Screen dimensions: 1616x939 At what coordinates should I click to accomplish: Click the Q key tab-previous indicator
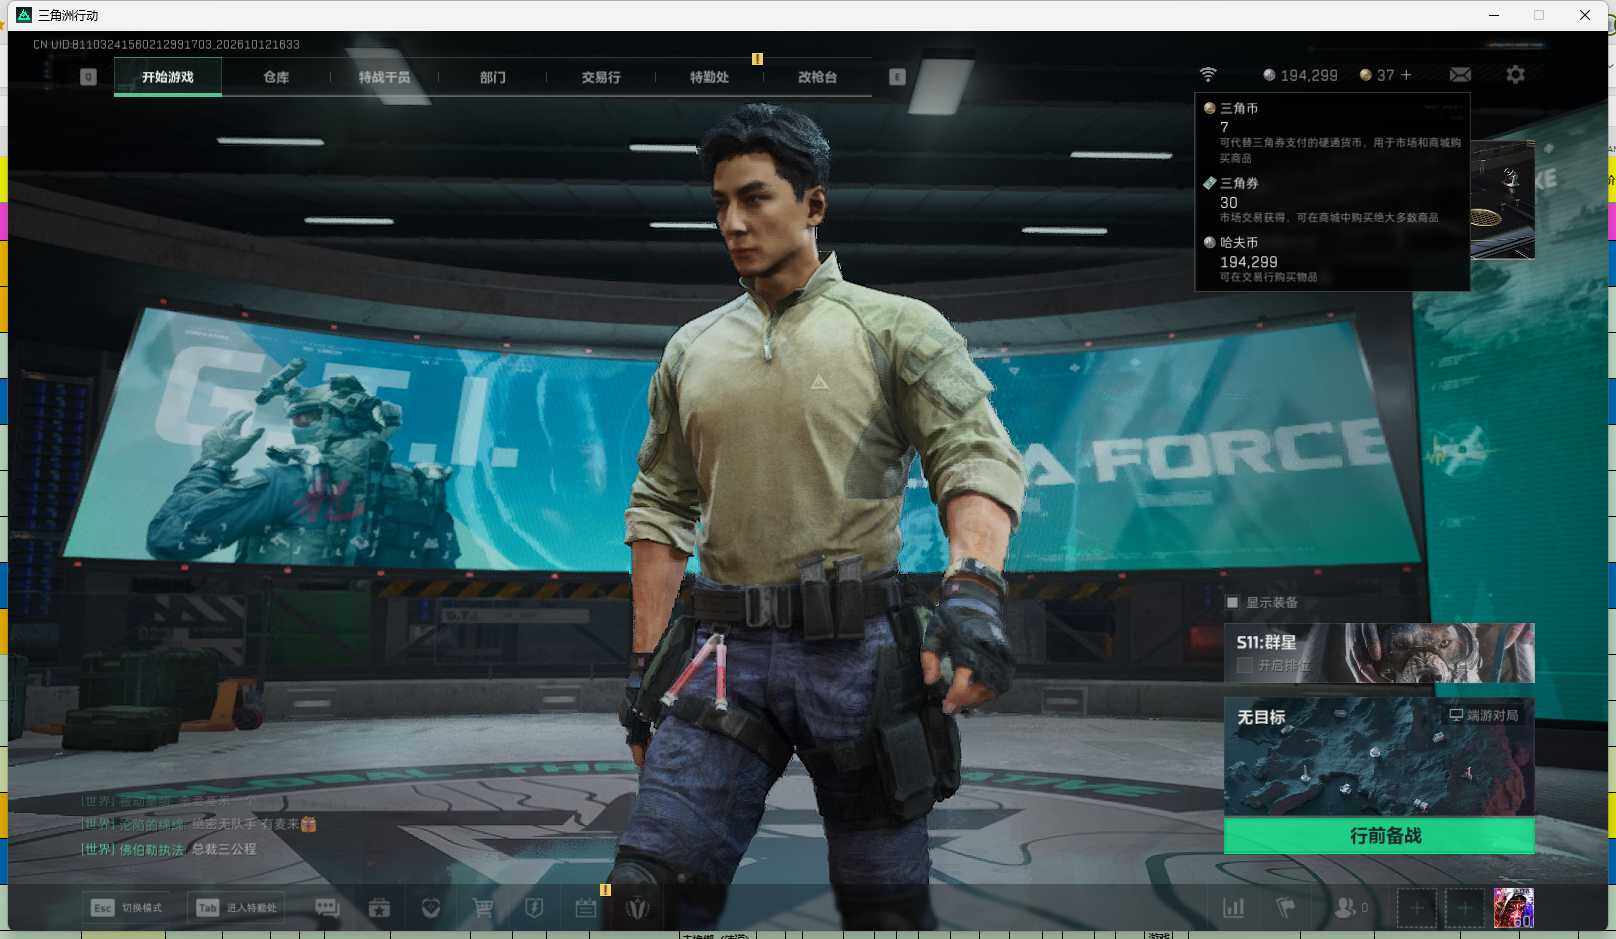coord(88,77)
